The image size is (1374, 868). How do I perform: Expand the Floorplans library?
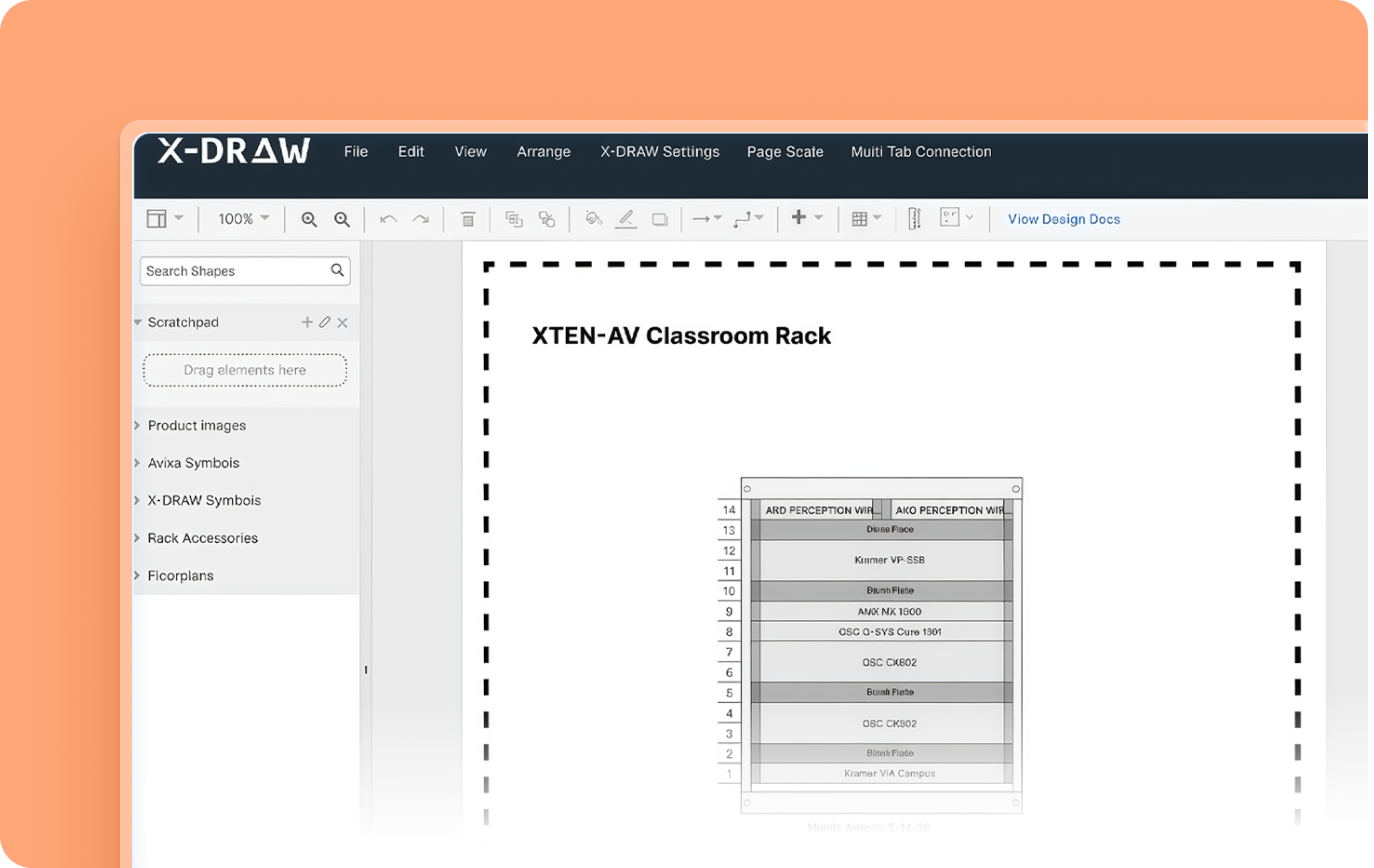click(137, 575)
